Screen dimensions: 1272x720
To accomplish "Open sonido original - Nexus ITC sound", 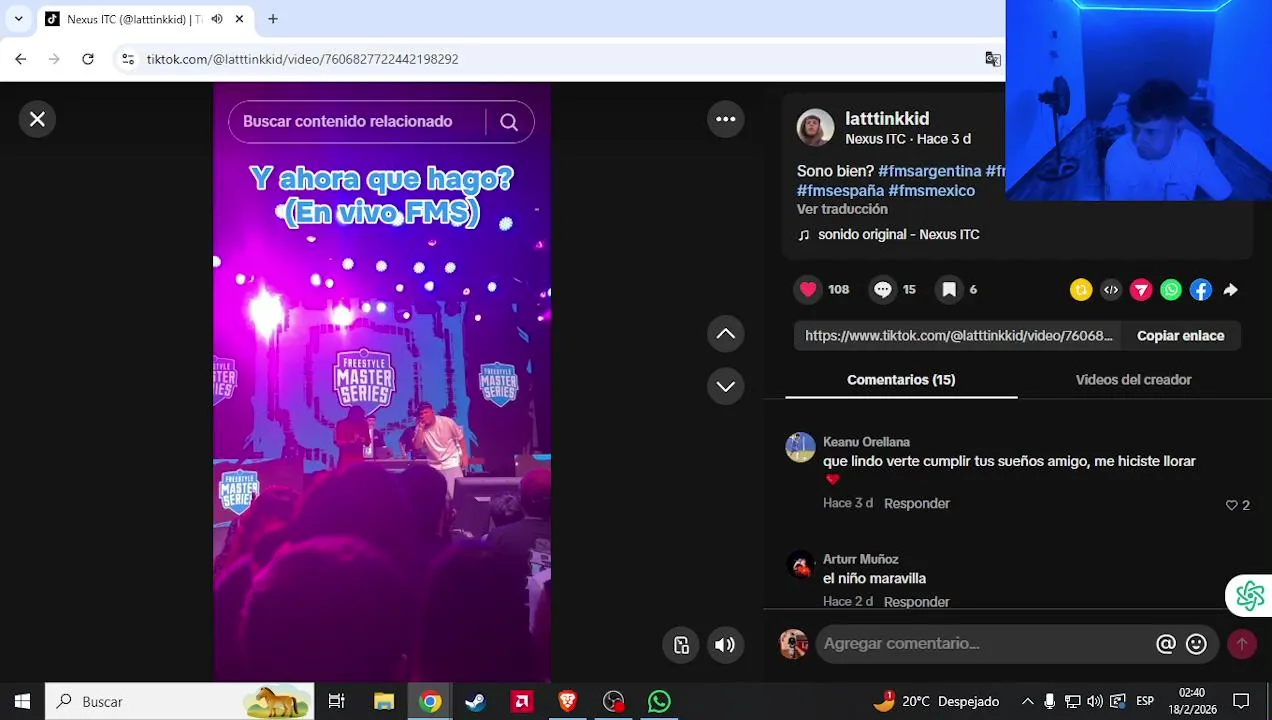I will click(x=898, y=235).
